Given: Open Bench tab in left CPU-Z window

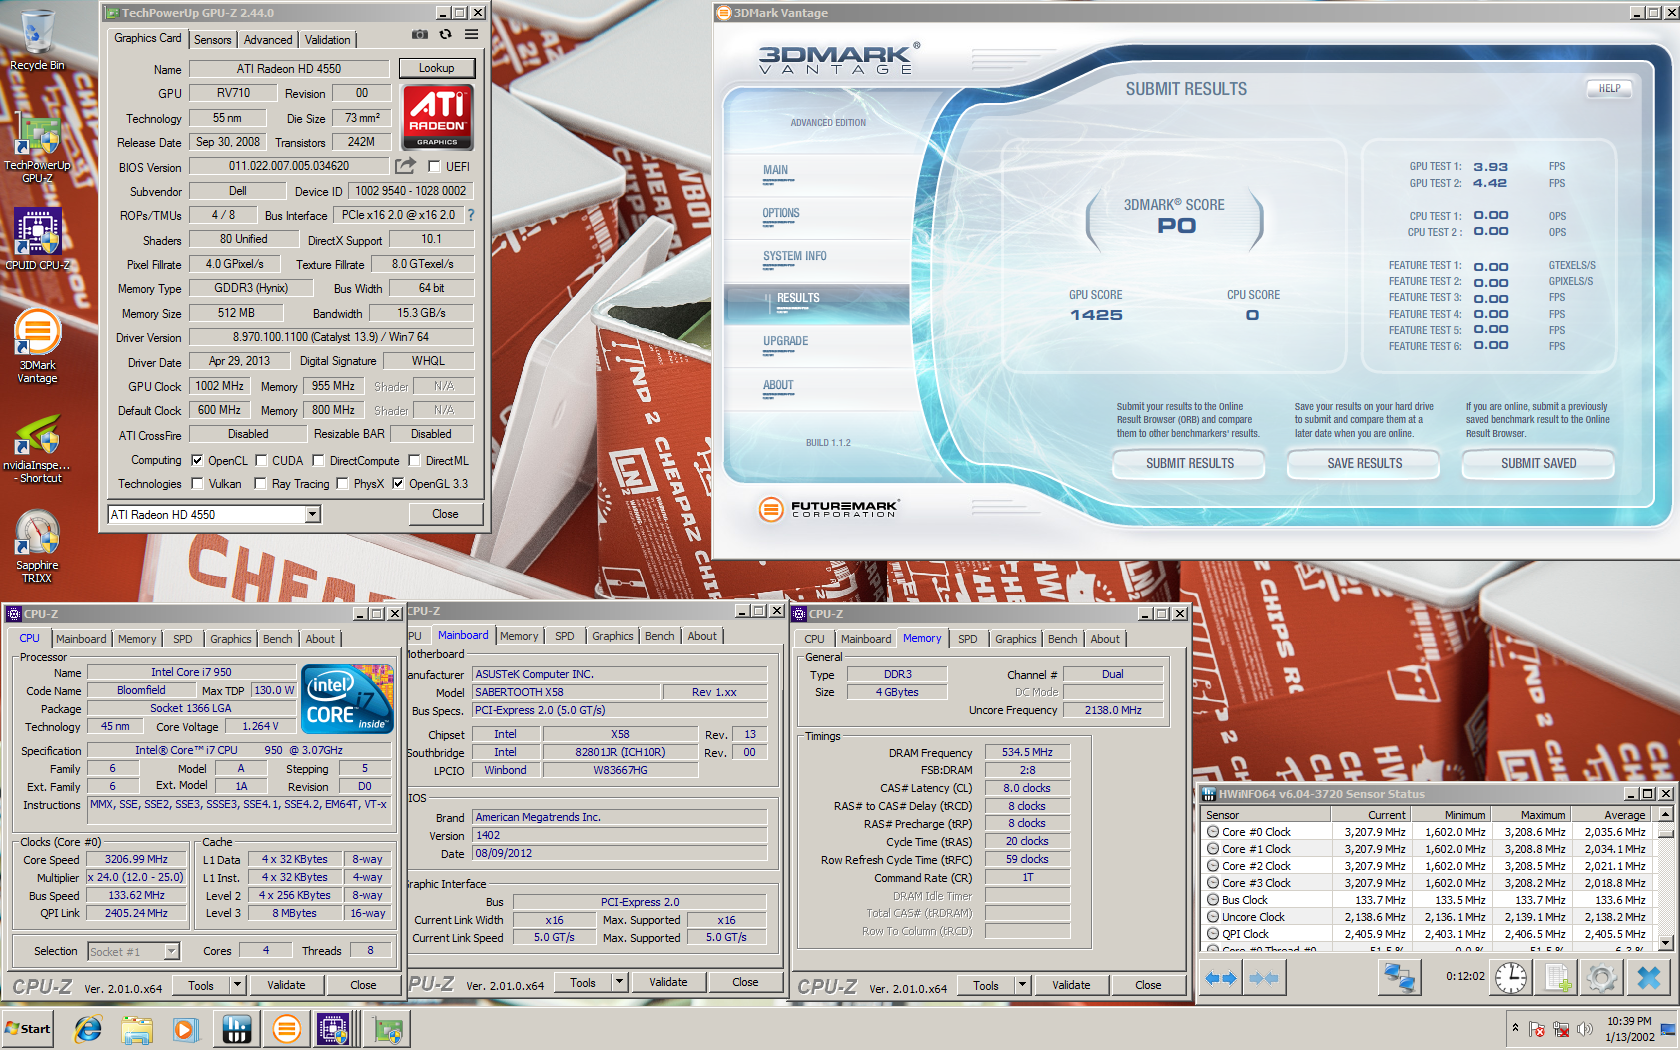Looking at the screenshot, I should (278, 639).
